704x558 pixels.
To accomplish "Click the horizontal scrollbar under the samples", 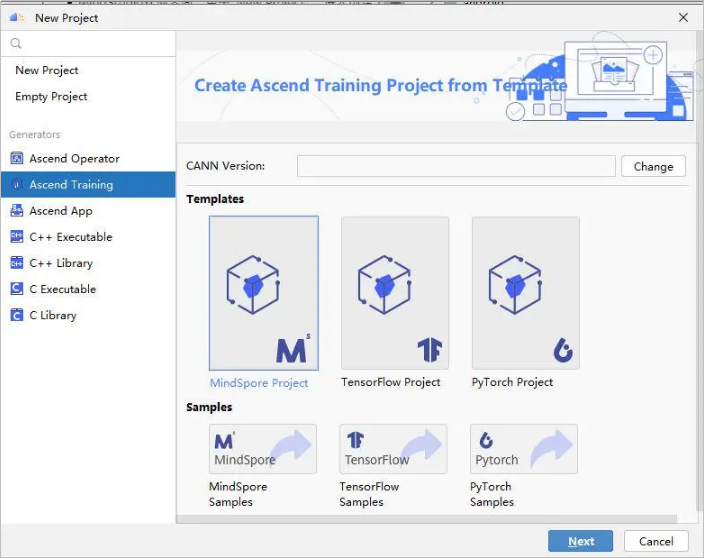I will point(427,519).
